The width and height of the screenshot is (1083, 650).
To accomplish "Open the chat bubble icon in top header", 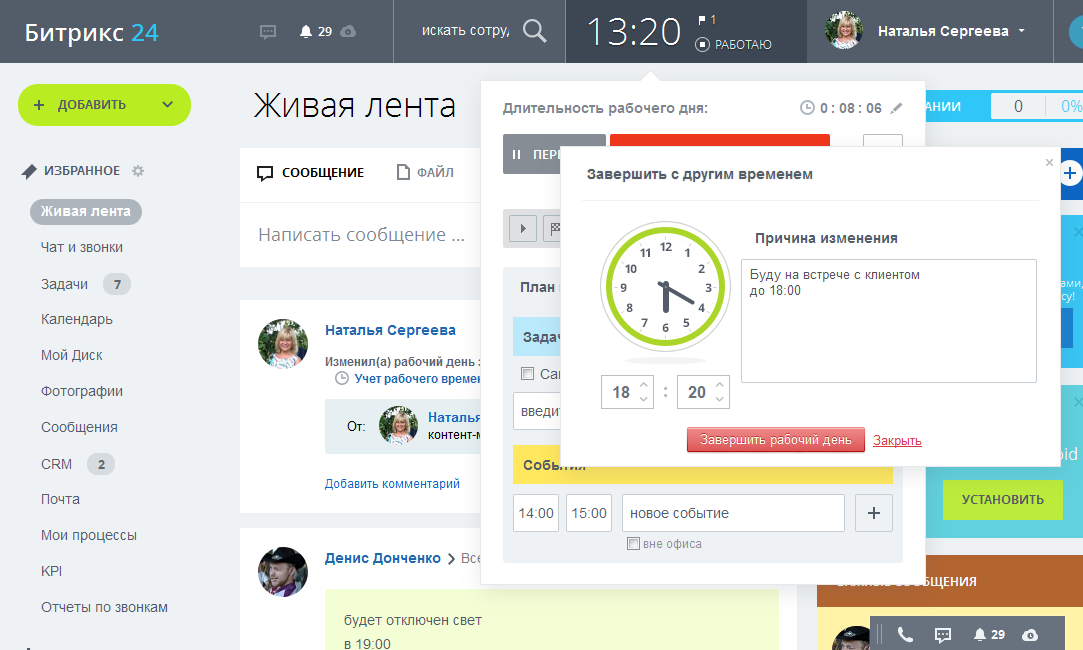I will 268,31.
